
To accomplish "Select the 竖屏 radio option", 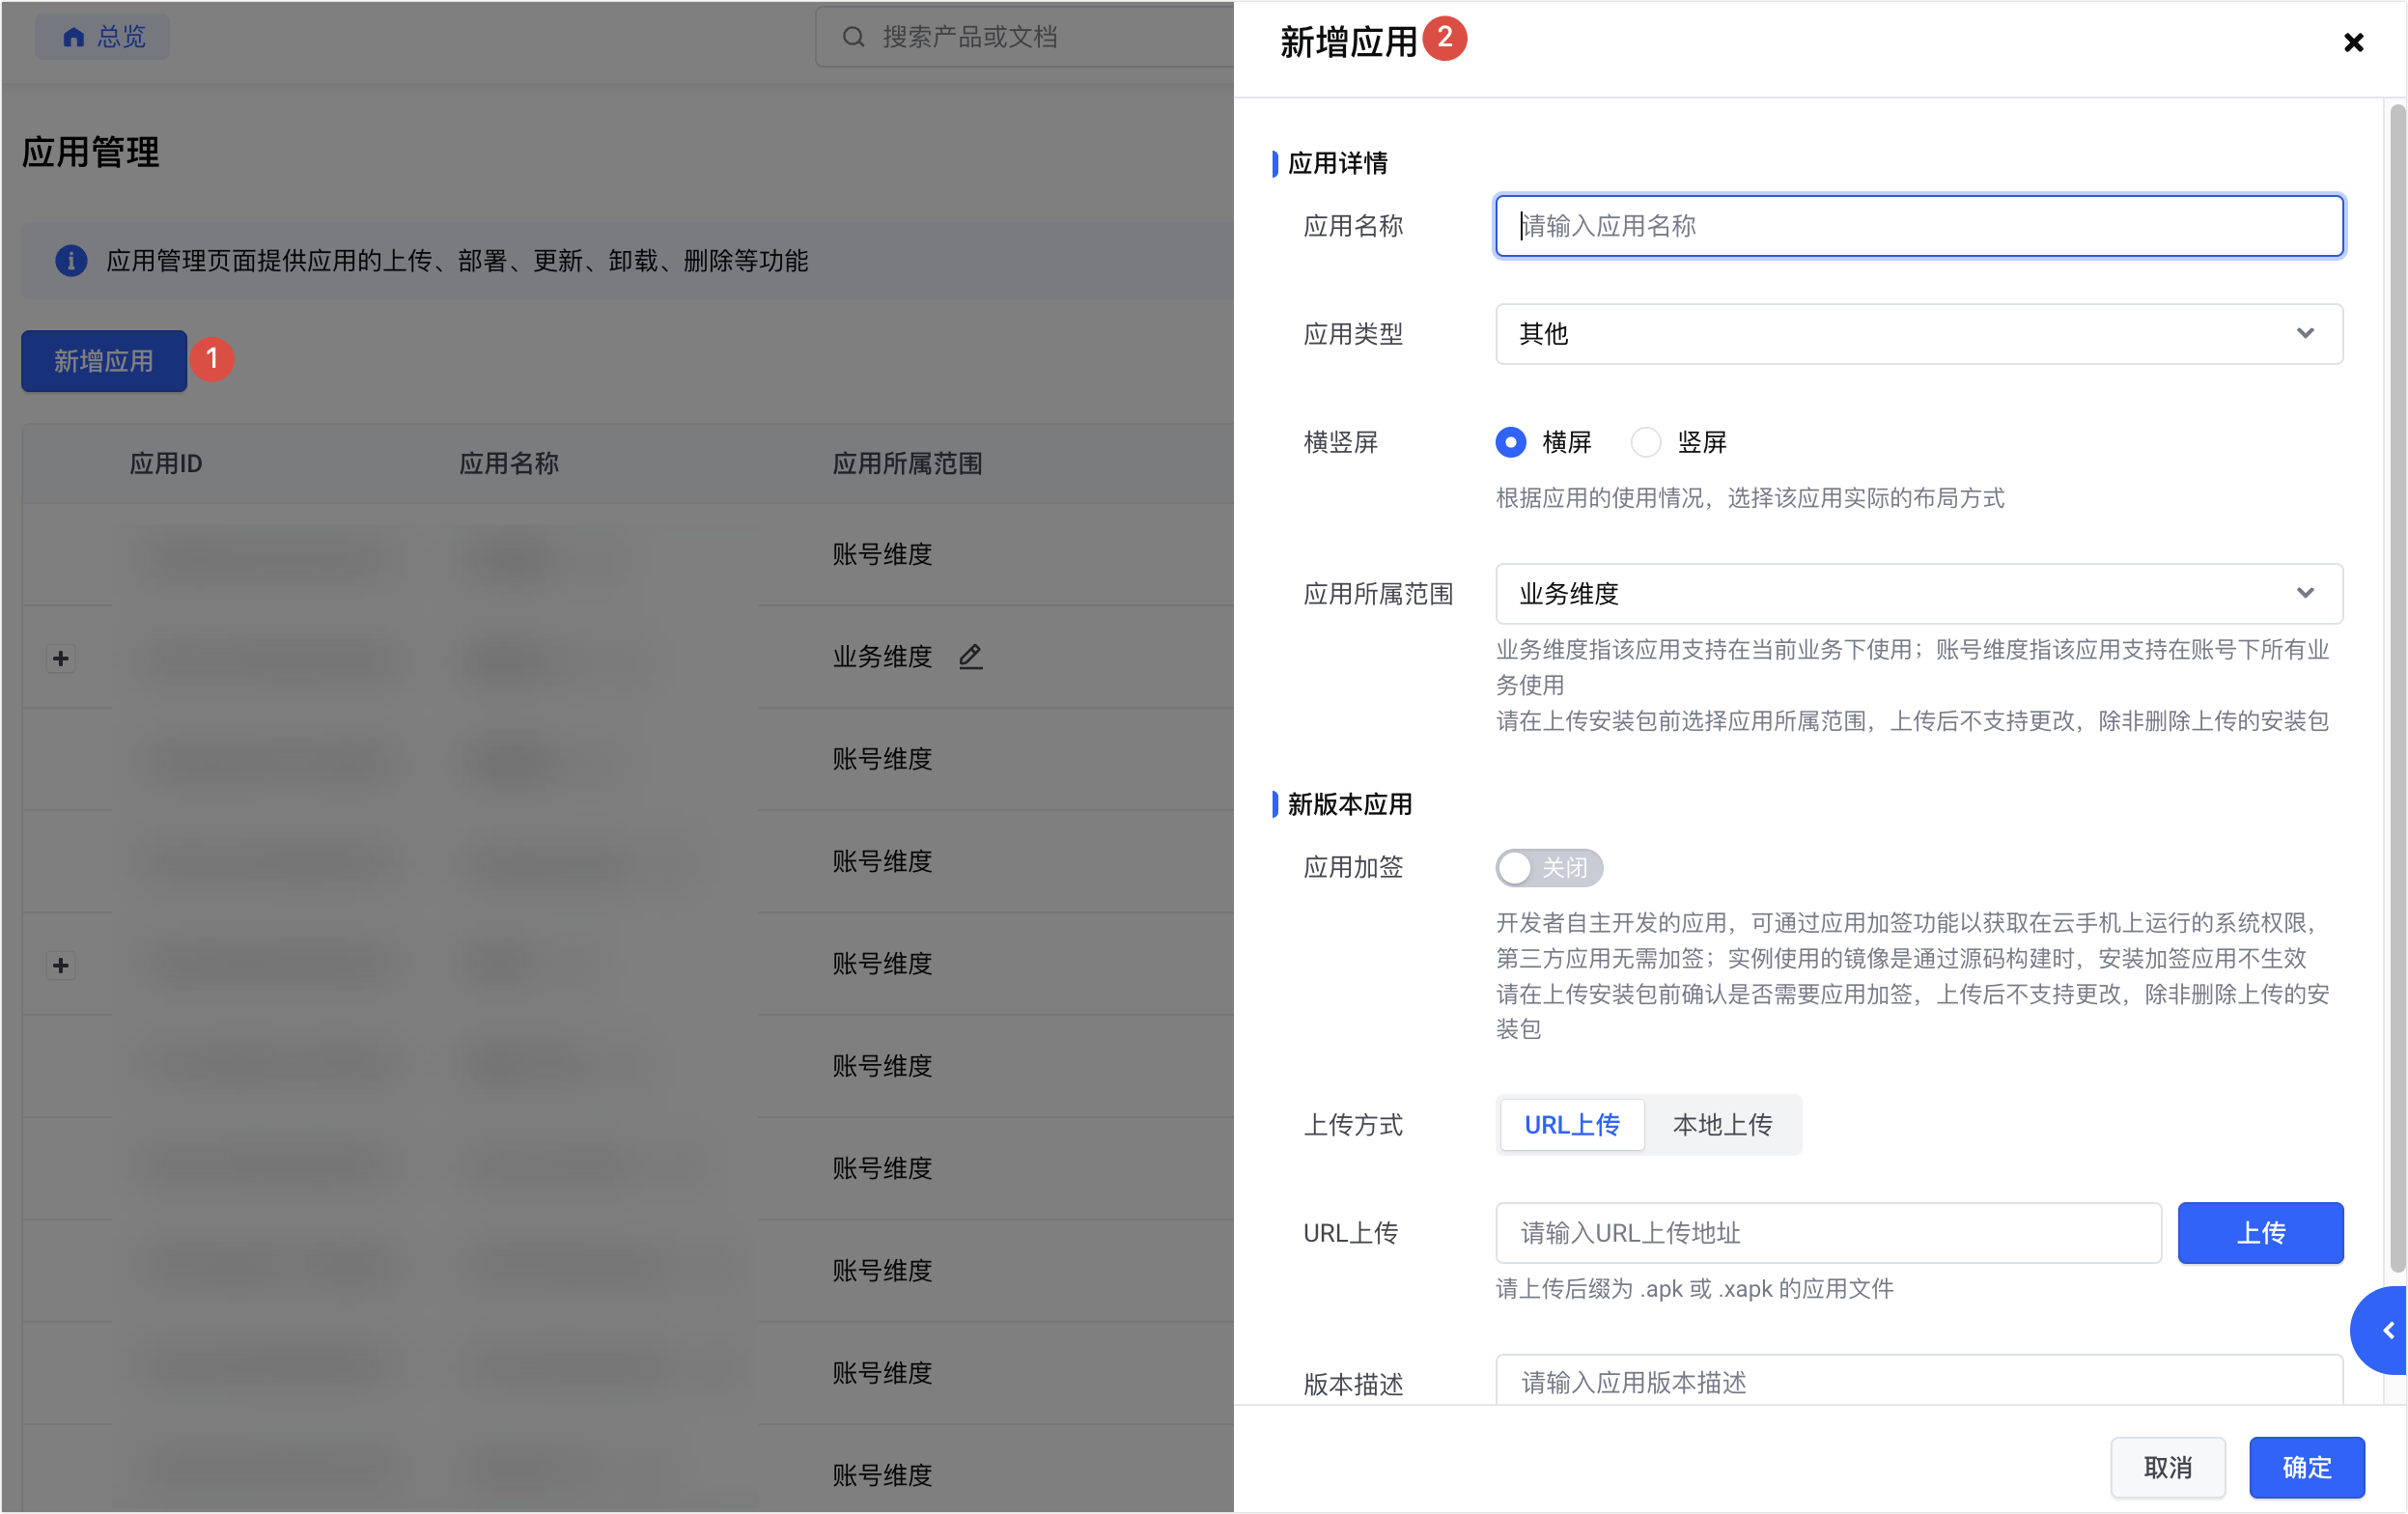I will coord(1645,442).
